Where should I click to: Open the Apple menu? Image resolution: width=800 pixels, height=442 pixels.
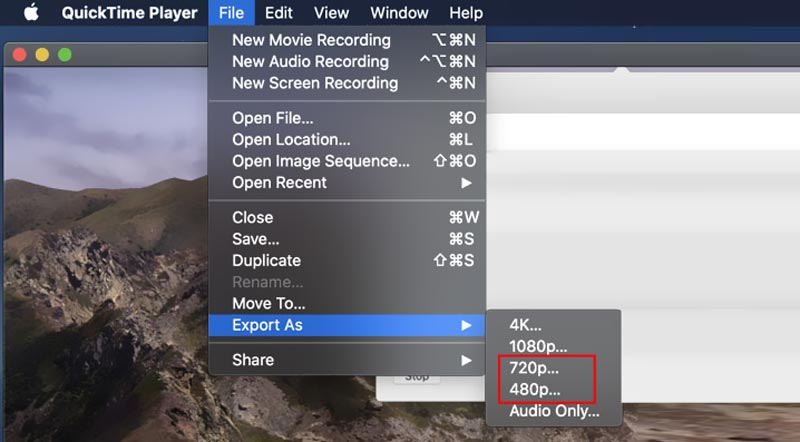tap(31, 12)
